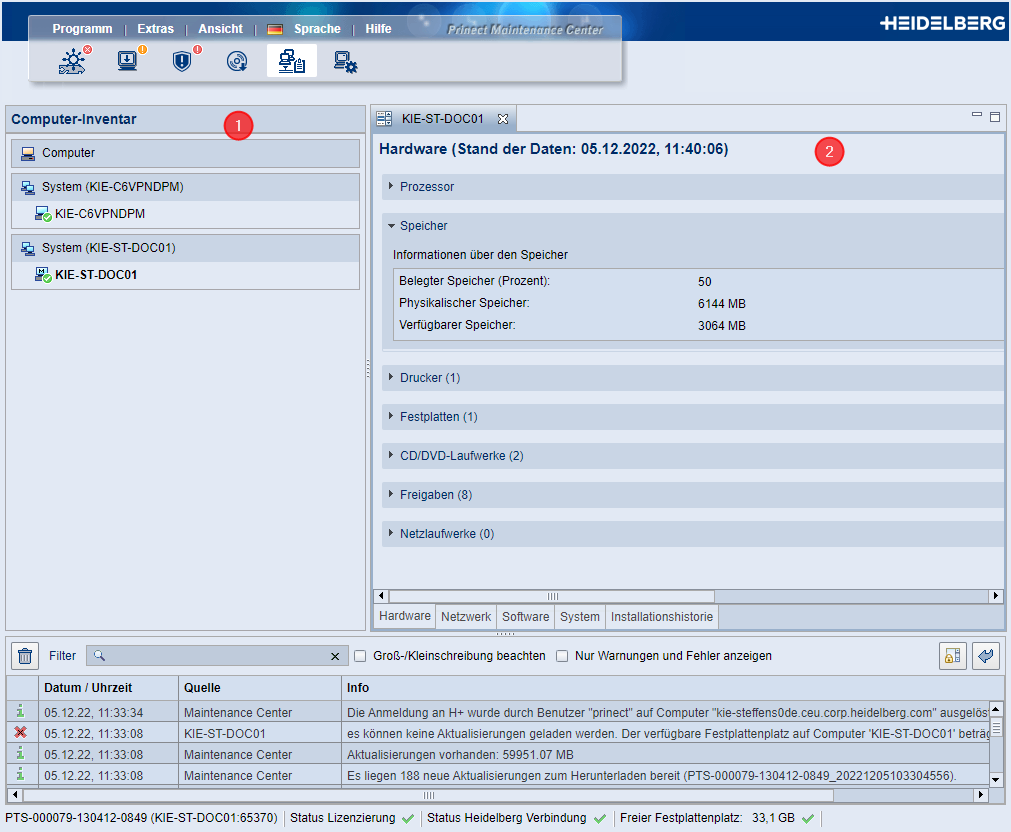
Task: Click the Freier Festplattenplatz green checkmark
Action: point(808,818)
